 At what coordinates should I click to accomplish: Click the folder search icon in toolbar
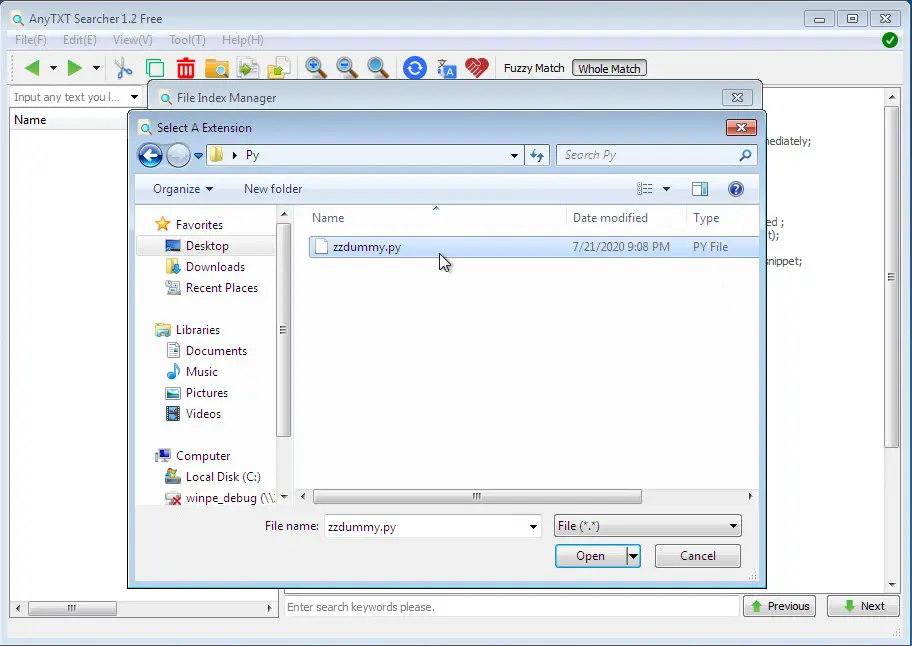coord(216,68)
